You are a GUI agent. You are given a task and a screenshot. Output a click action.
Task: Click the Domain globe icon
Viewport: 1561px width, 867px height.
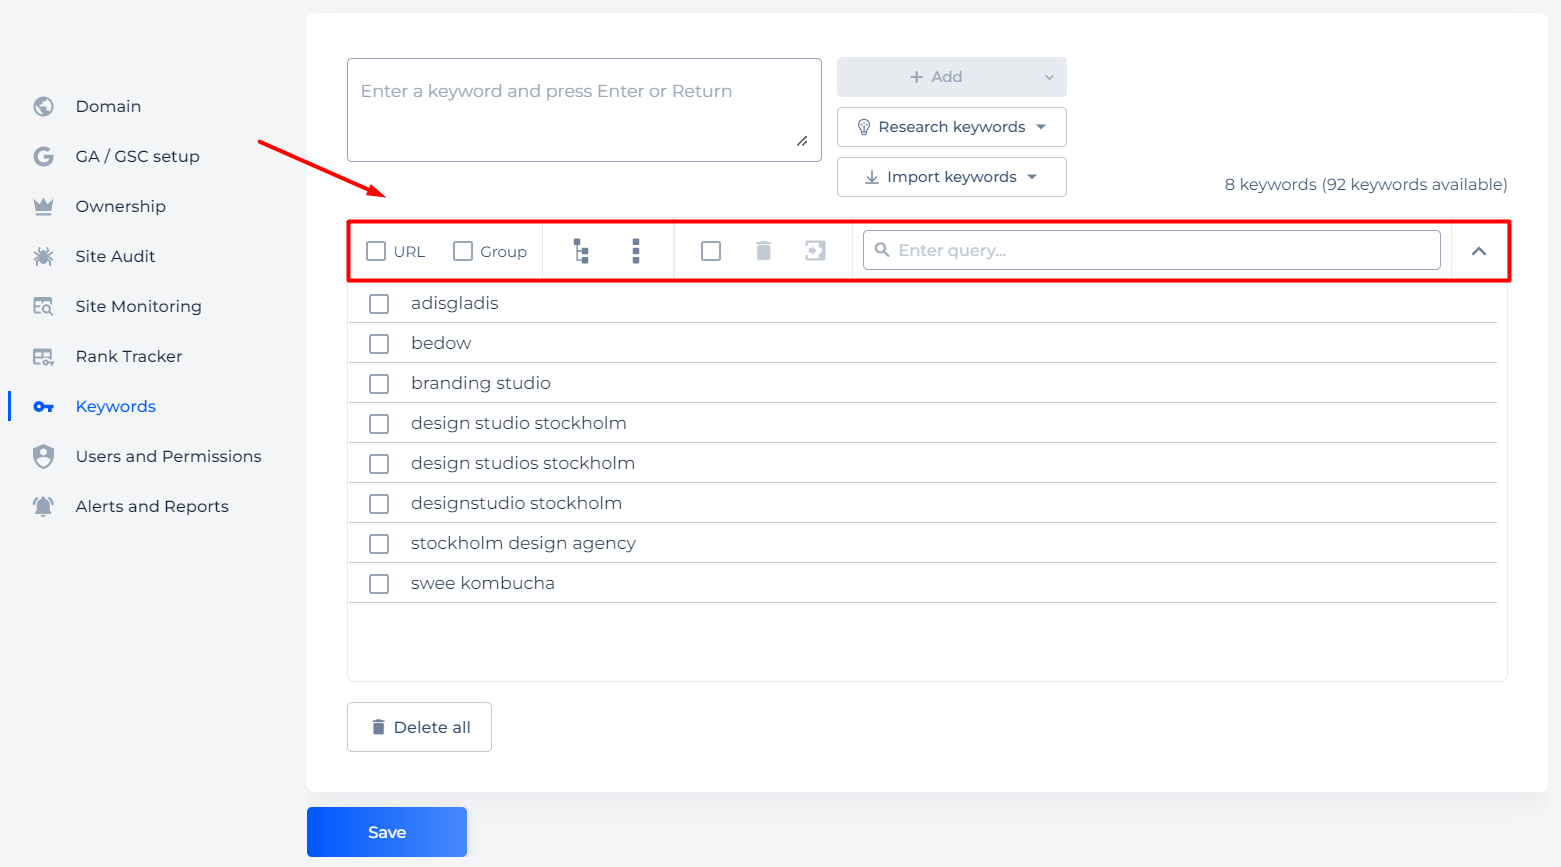(43, 106)
